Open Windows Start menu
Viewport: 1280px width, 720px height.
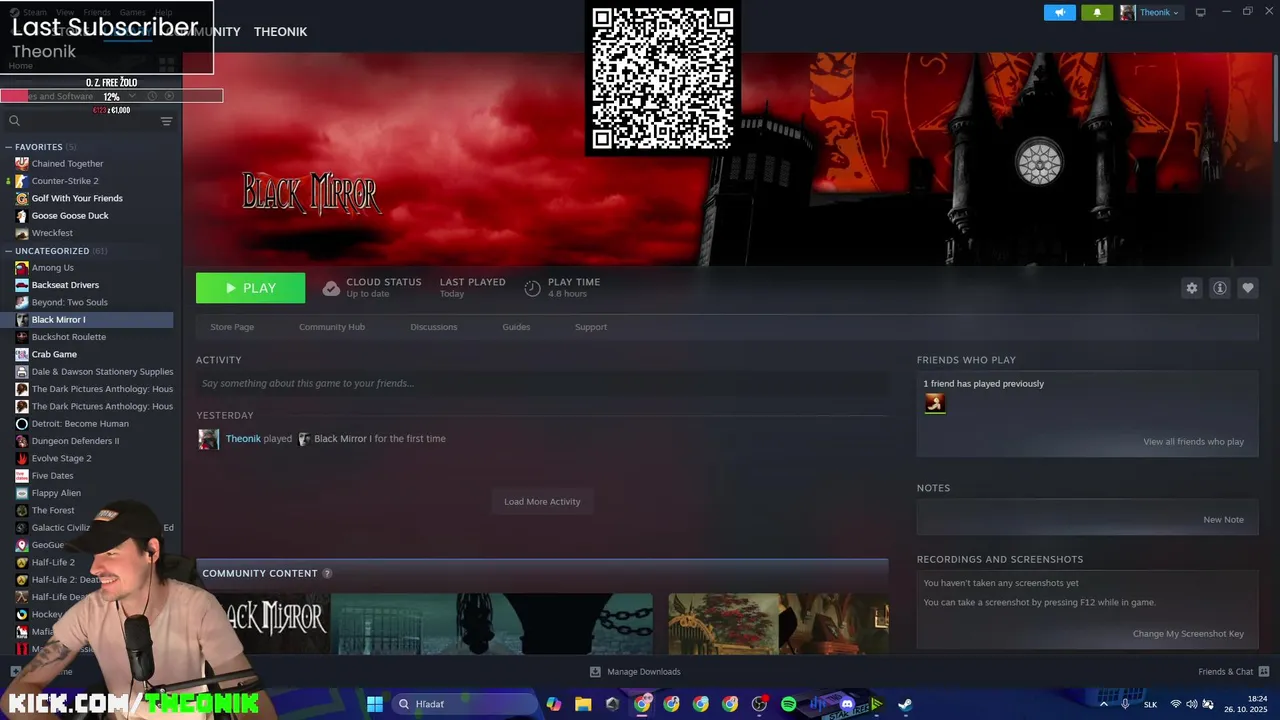375,704
